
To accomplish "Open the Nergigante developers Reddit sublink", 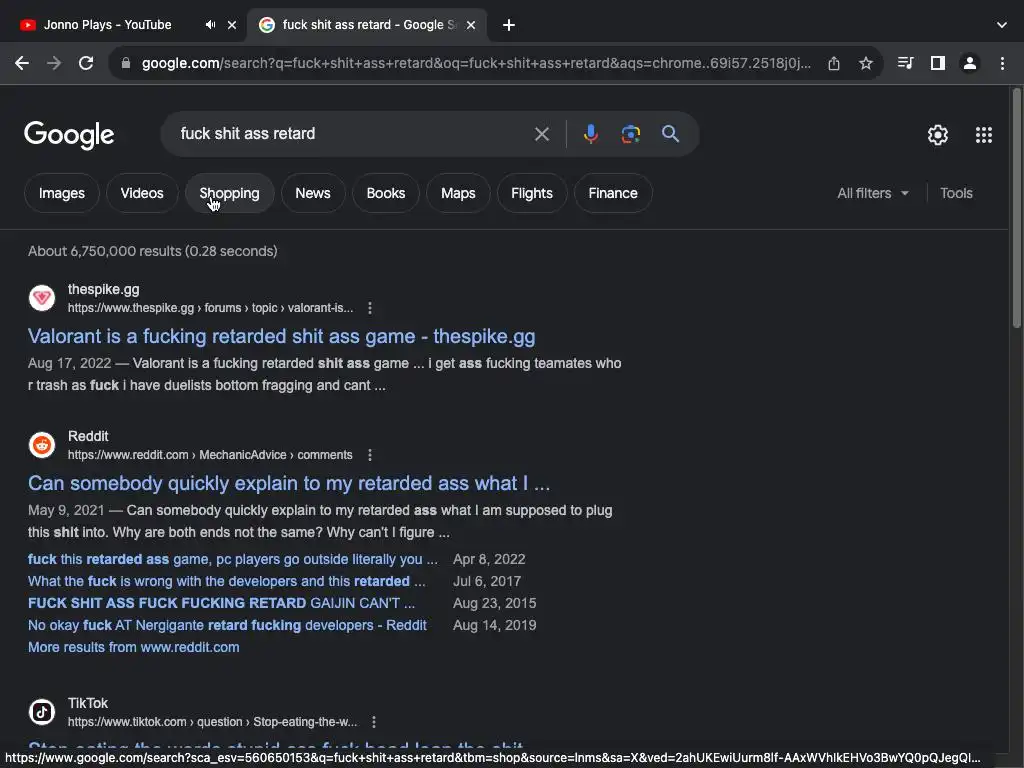I will [227, 626].
